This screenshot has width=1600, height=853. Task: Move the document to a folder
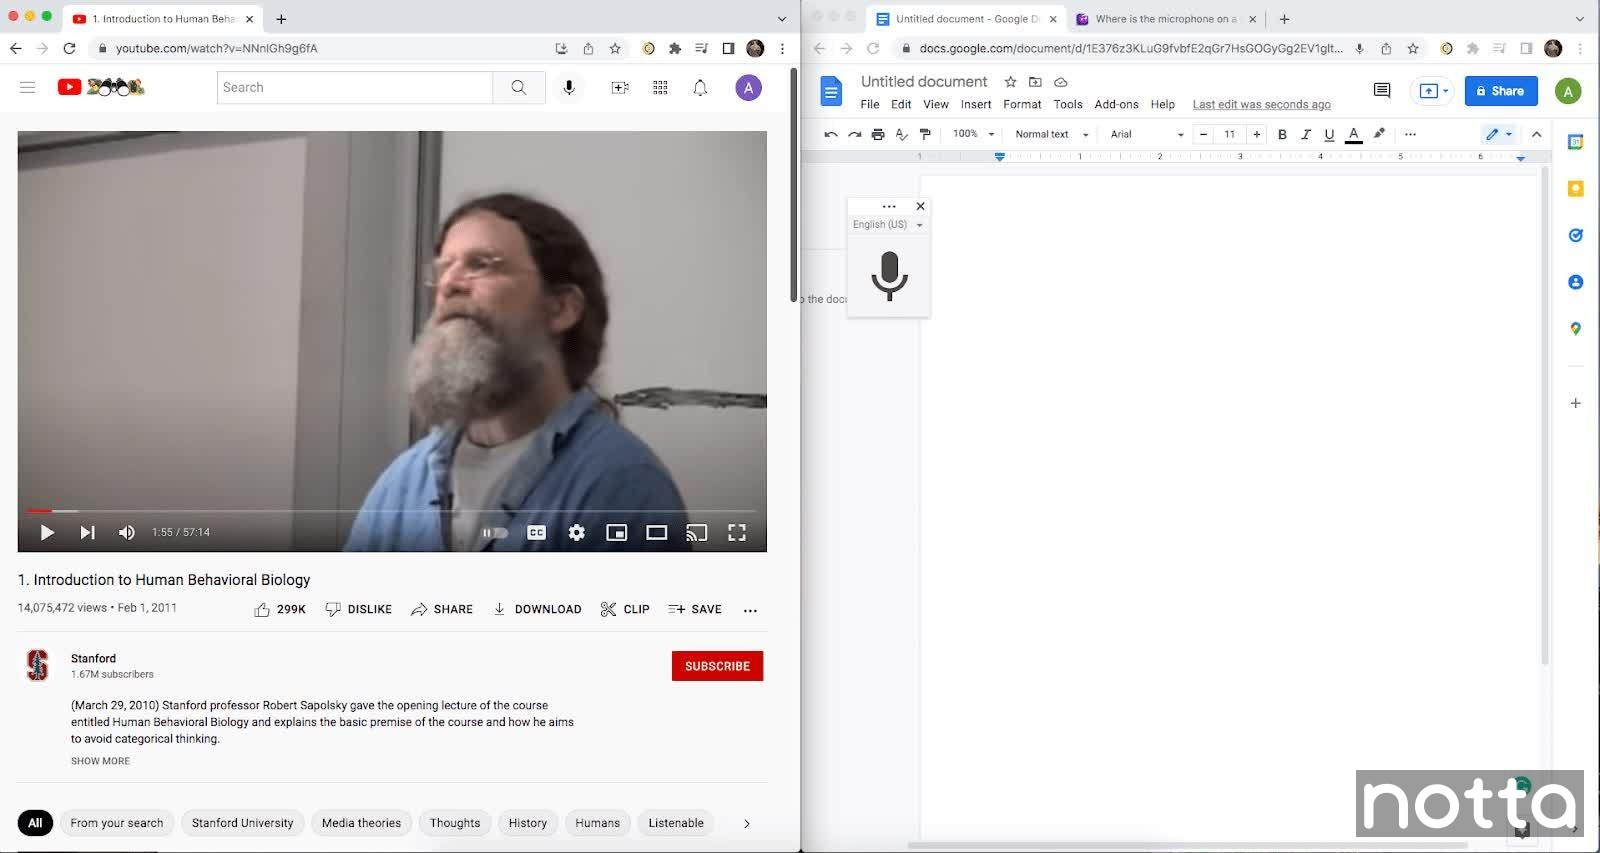point(1035,82)
